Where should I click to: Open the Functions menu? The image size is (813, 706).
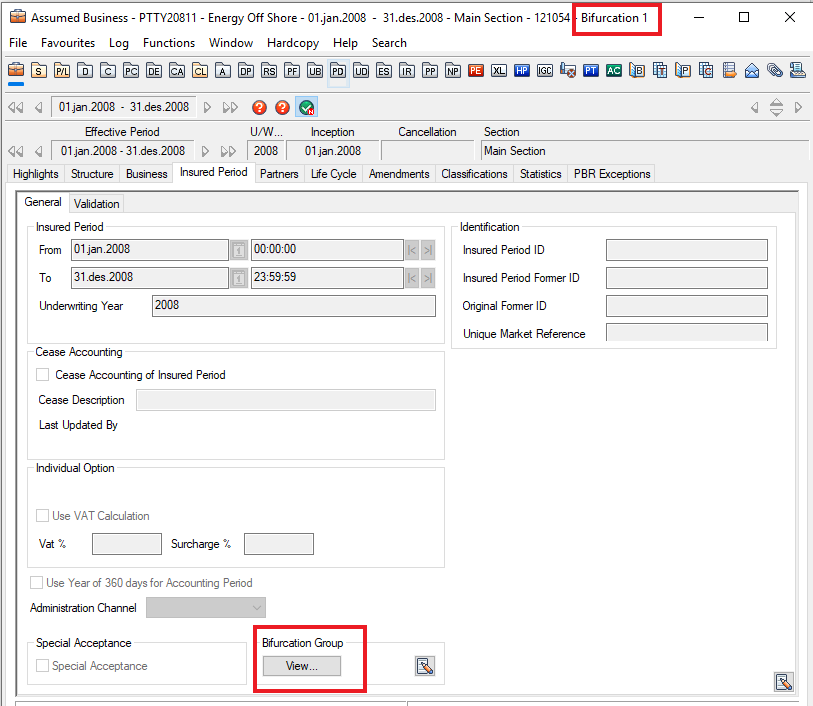tap(169, 43)
